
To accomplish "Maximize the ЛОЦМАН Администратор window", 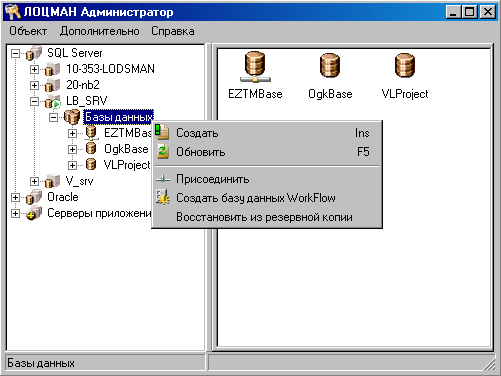I will point(469,12).
